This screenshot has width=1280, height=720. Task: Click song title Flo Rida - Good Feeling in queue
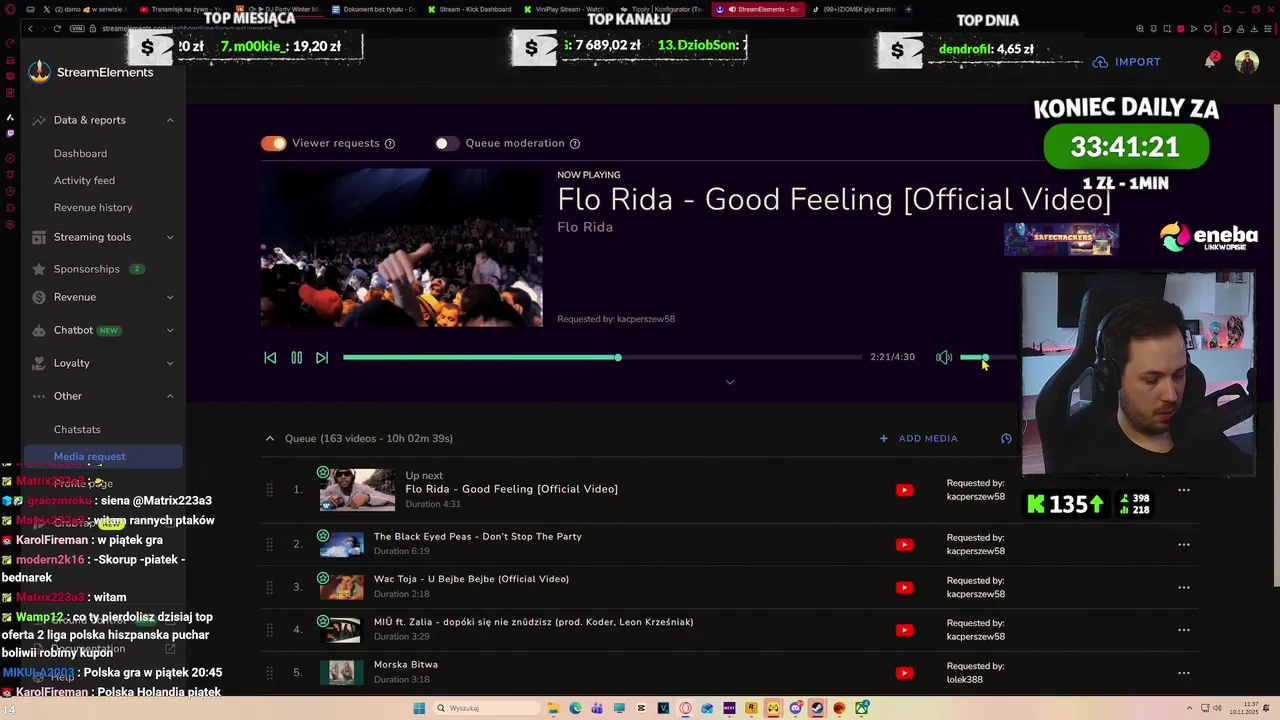[511, 489]
